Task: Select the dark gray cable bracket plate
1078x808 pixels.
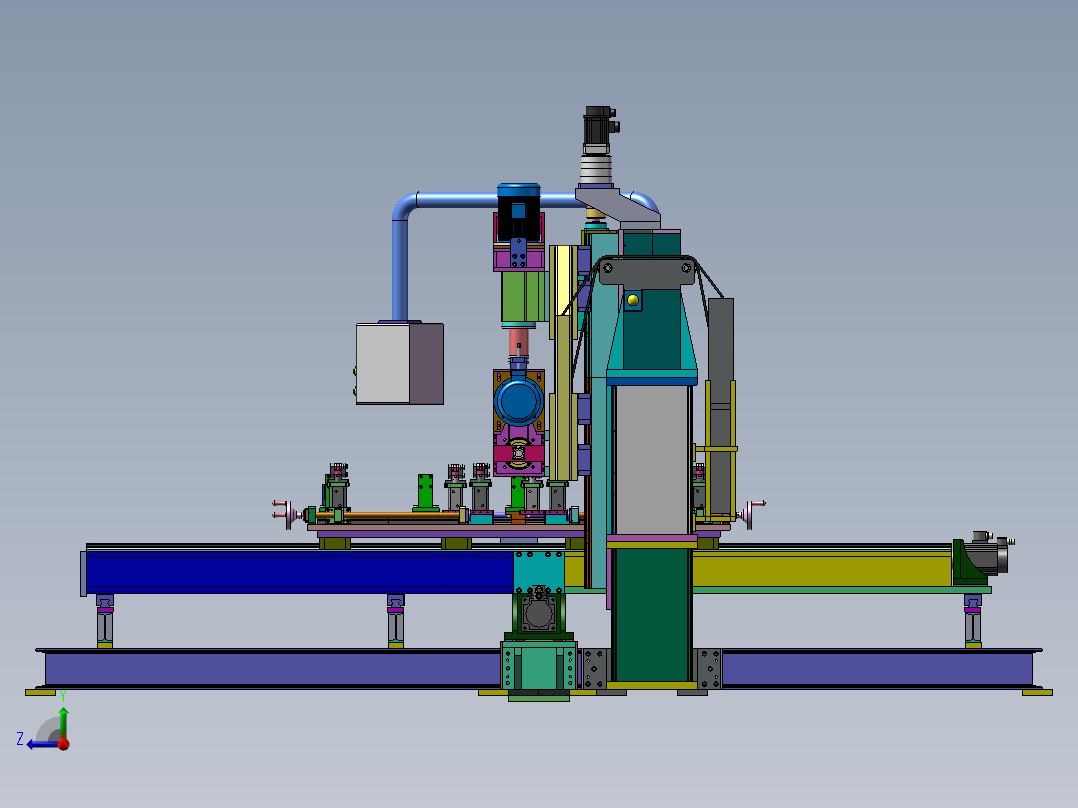Action: click(646, 270)
